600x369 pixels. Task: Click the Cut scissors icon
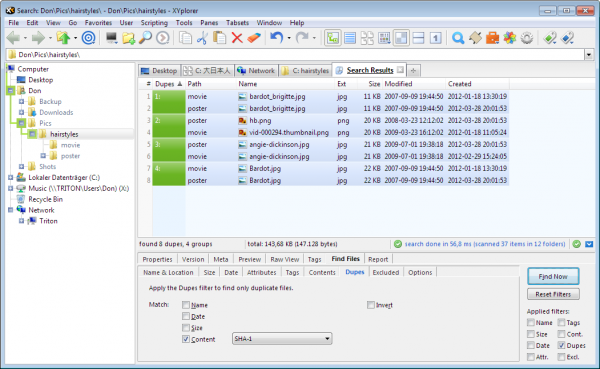click(202, 38)
